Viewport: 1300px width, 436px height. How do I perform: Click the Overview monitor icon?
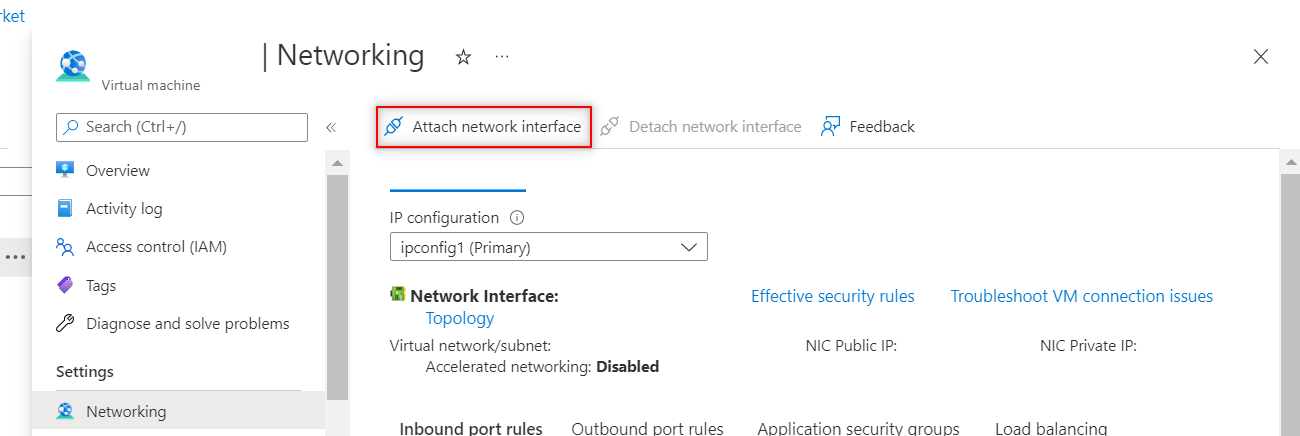[x=66, y=170]
